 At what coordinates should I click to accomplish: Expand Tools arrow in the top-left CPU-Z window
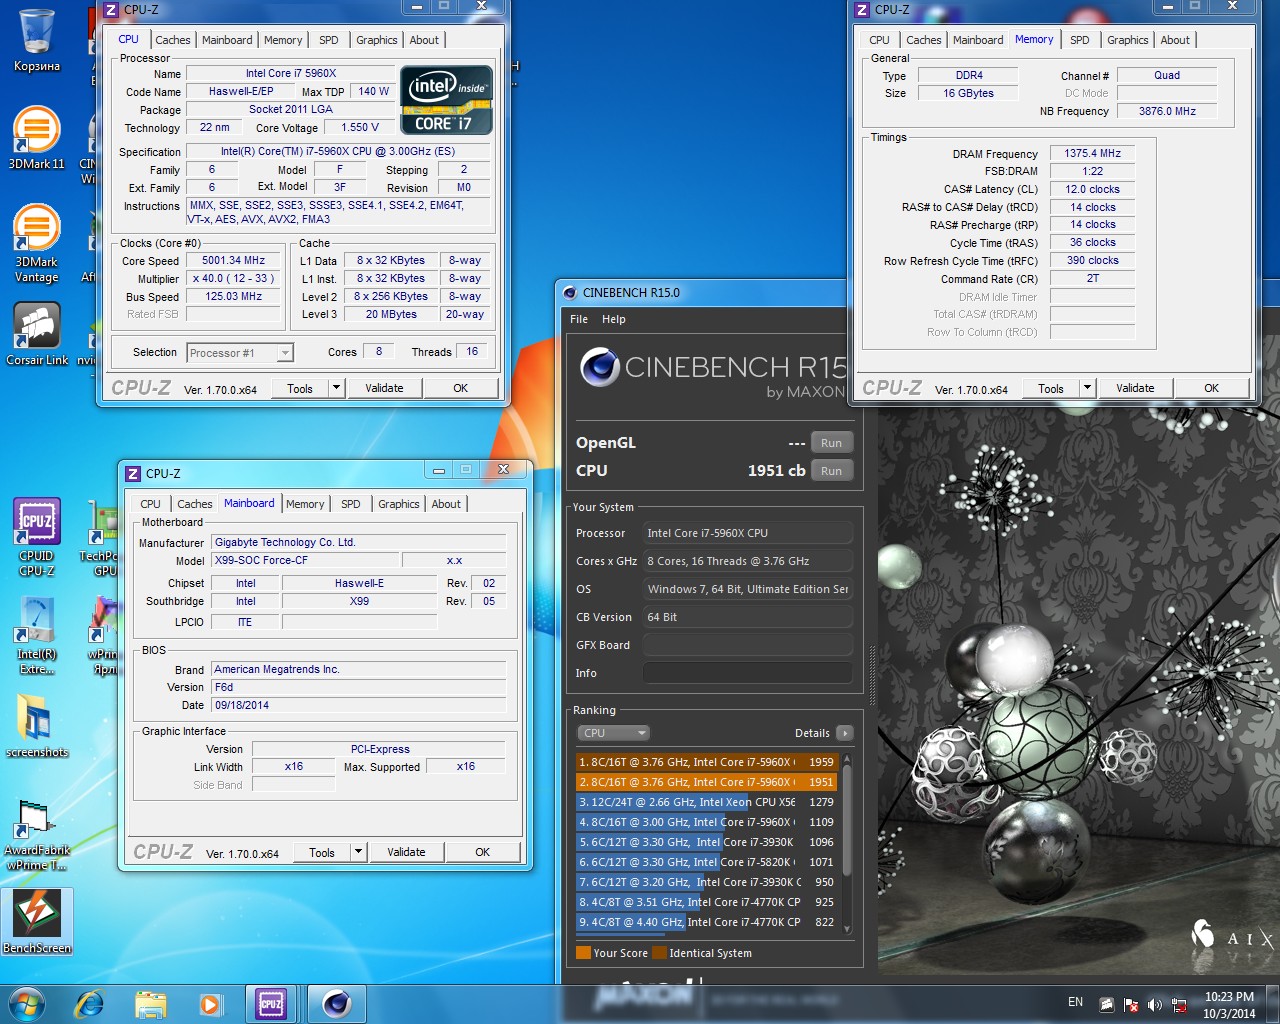click(337, 388)
